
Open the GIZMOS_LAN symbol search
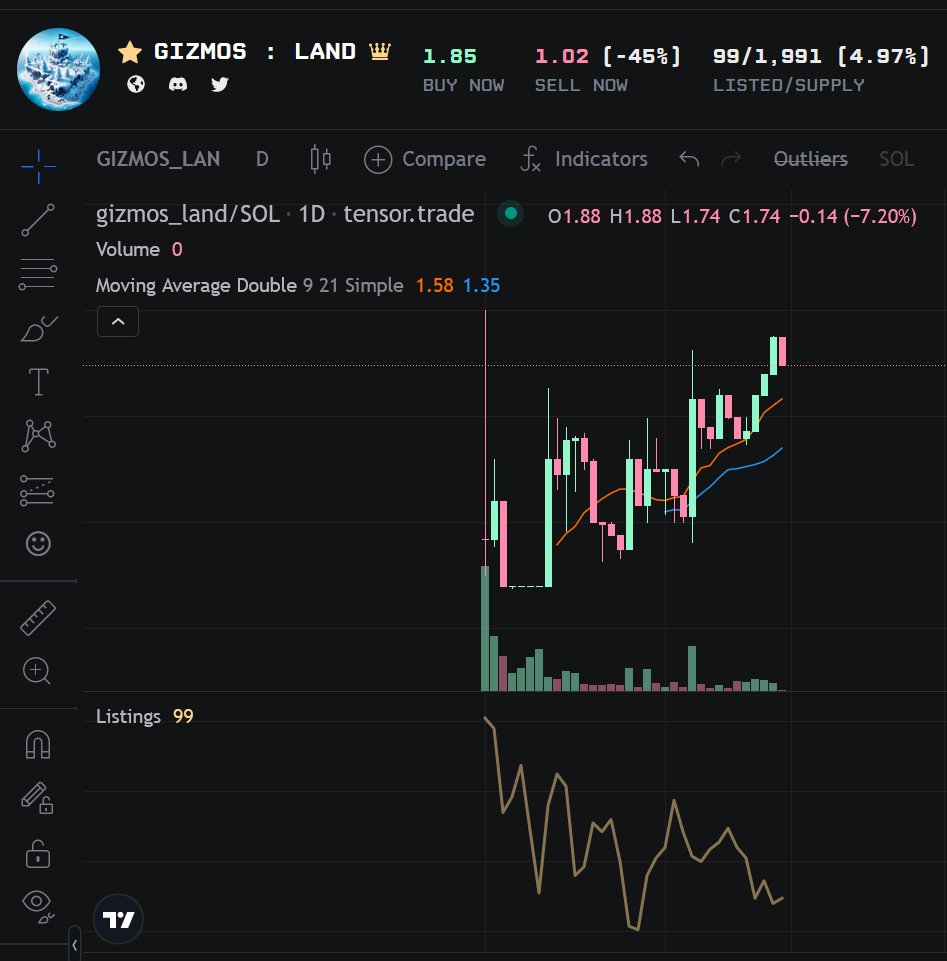click(158, 159)
